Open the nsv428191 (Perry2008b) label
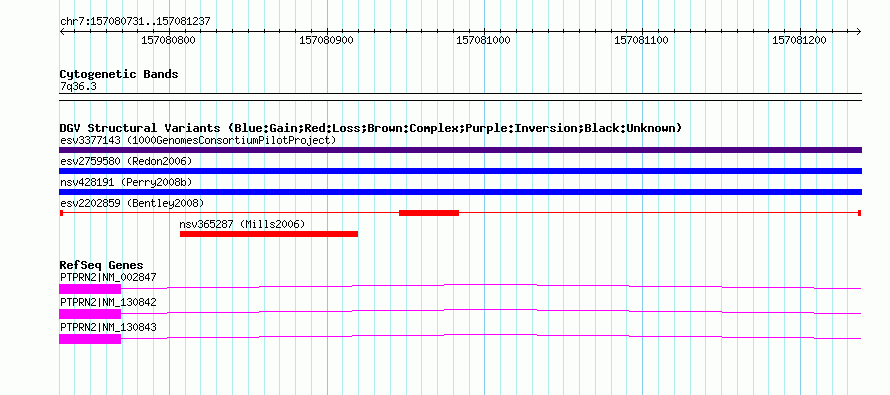 pyautogui.click(x=126, y=183)
